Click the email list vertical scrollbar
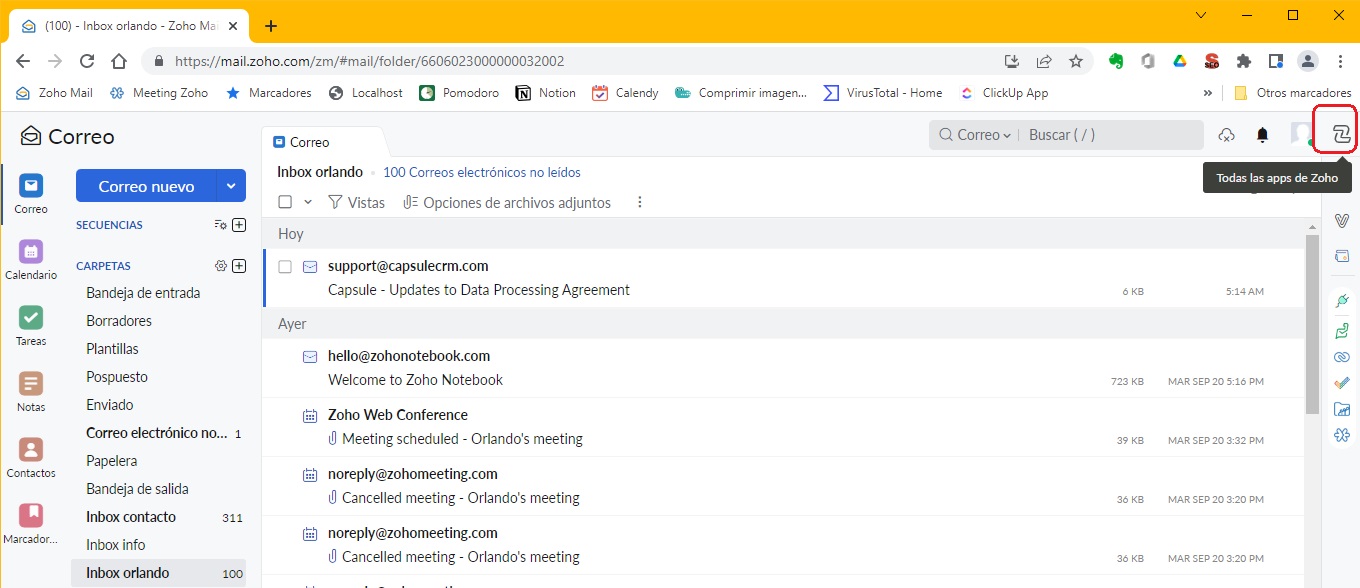Viewport: 1360px width, 588px height. tap(1312, 325)
